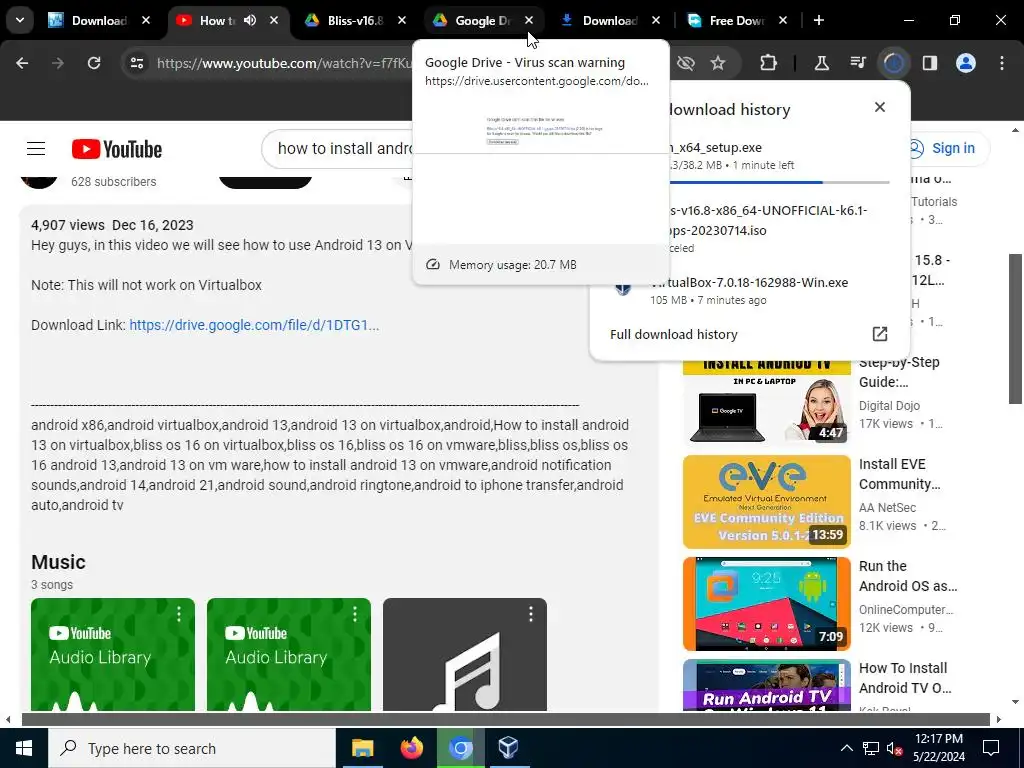Open the notification center icon

[x=991, y=748]
